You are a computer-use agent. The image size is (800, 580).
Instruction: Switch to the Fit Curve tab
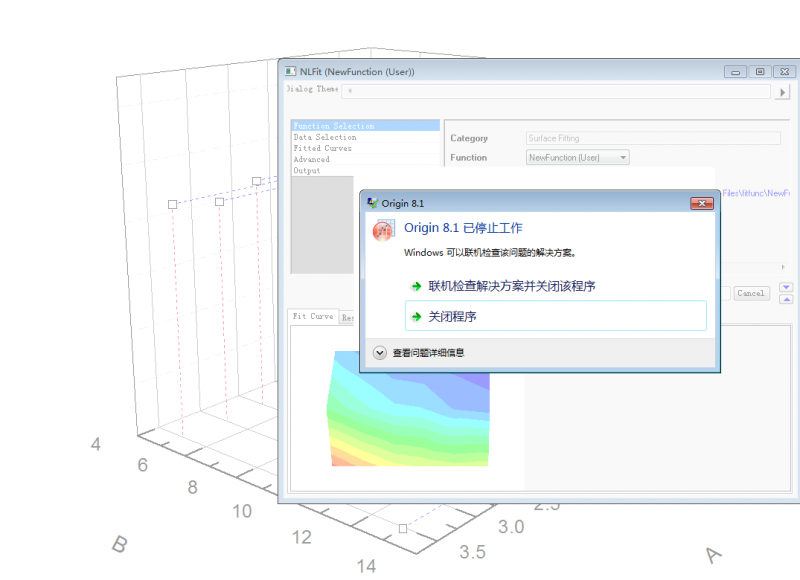(313, 316)
